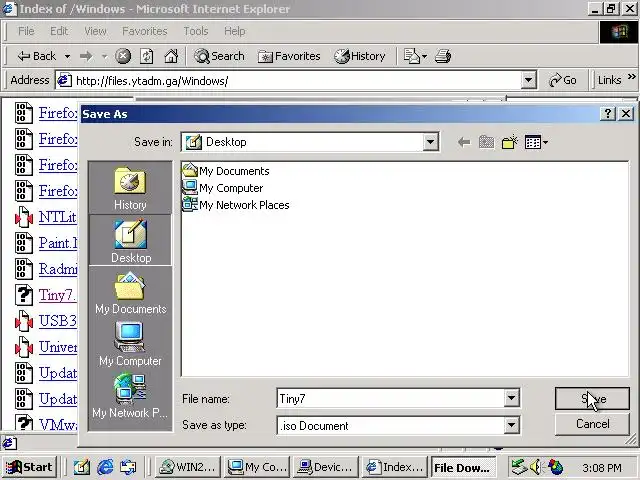Click the Refresh page icon
The image size is (640, 480).
(x=147, y=56)
